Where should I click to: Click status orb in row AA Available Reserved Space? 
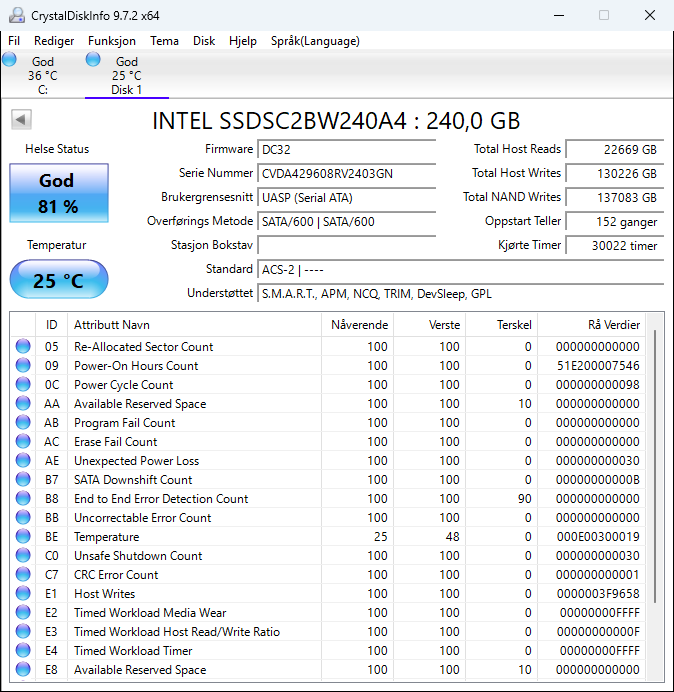click(23, 403)
